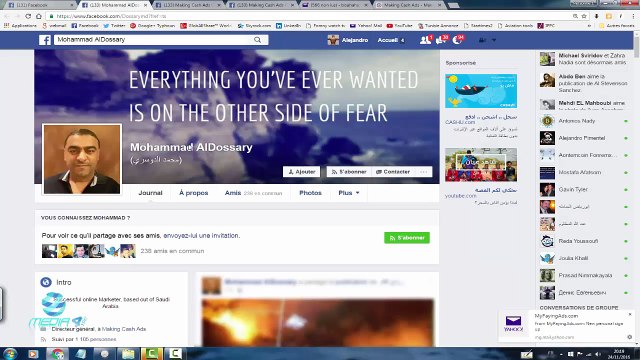Viewport: 640px width, 360px height.
Task: Click the browser home button
Action: [39, 16]
